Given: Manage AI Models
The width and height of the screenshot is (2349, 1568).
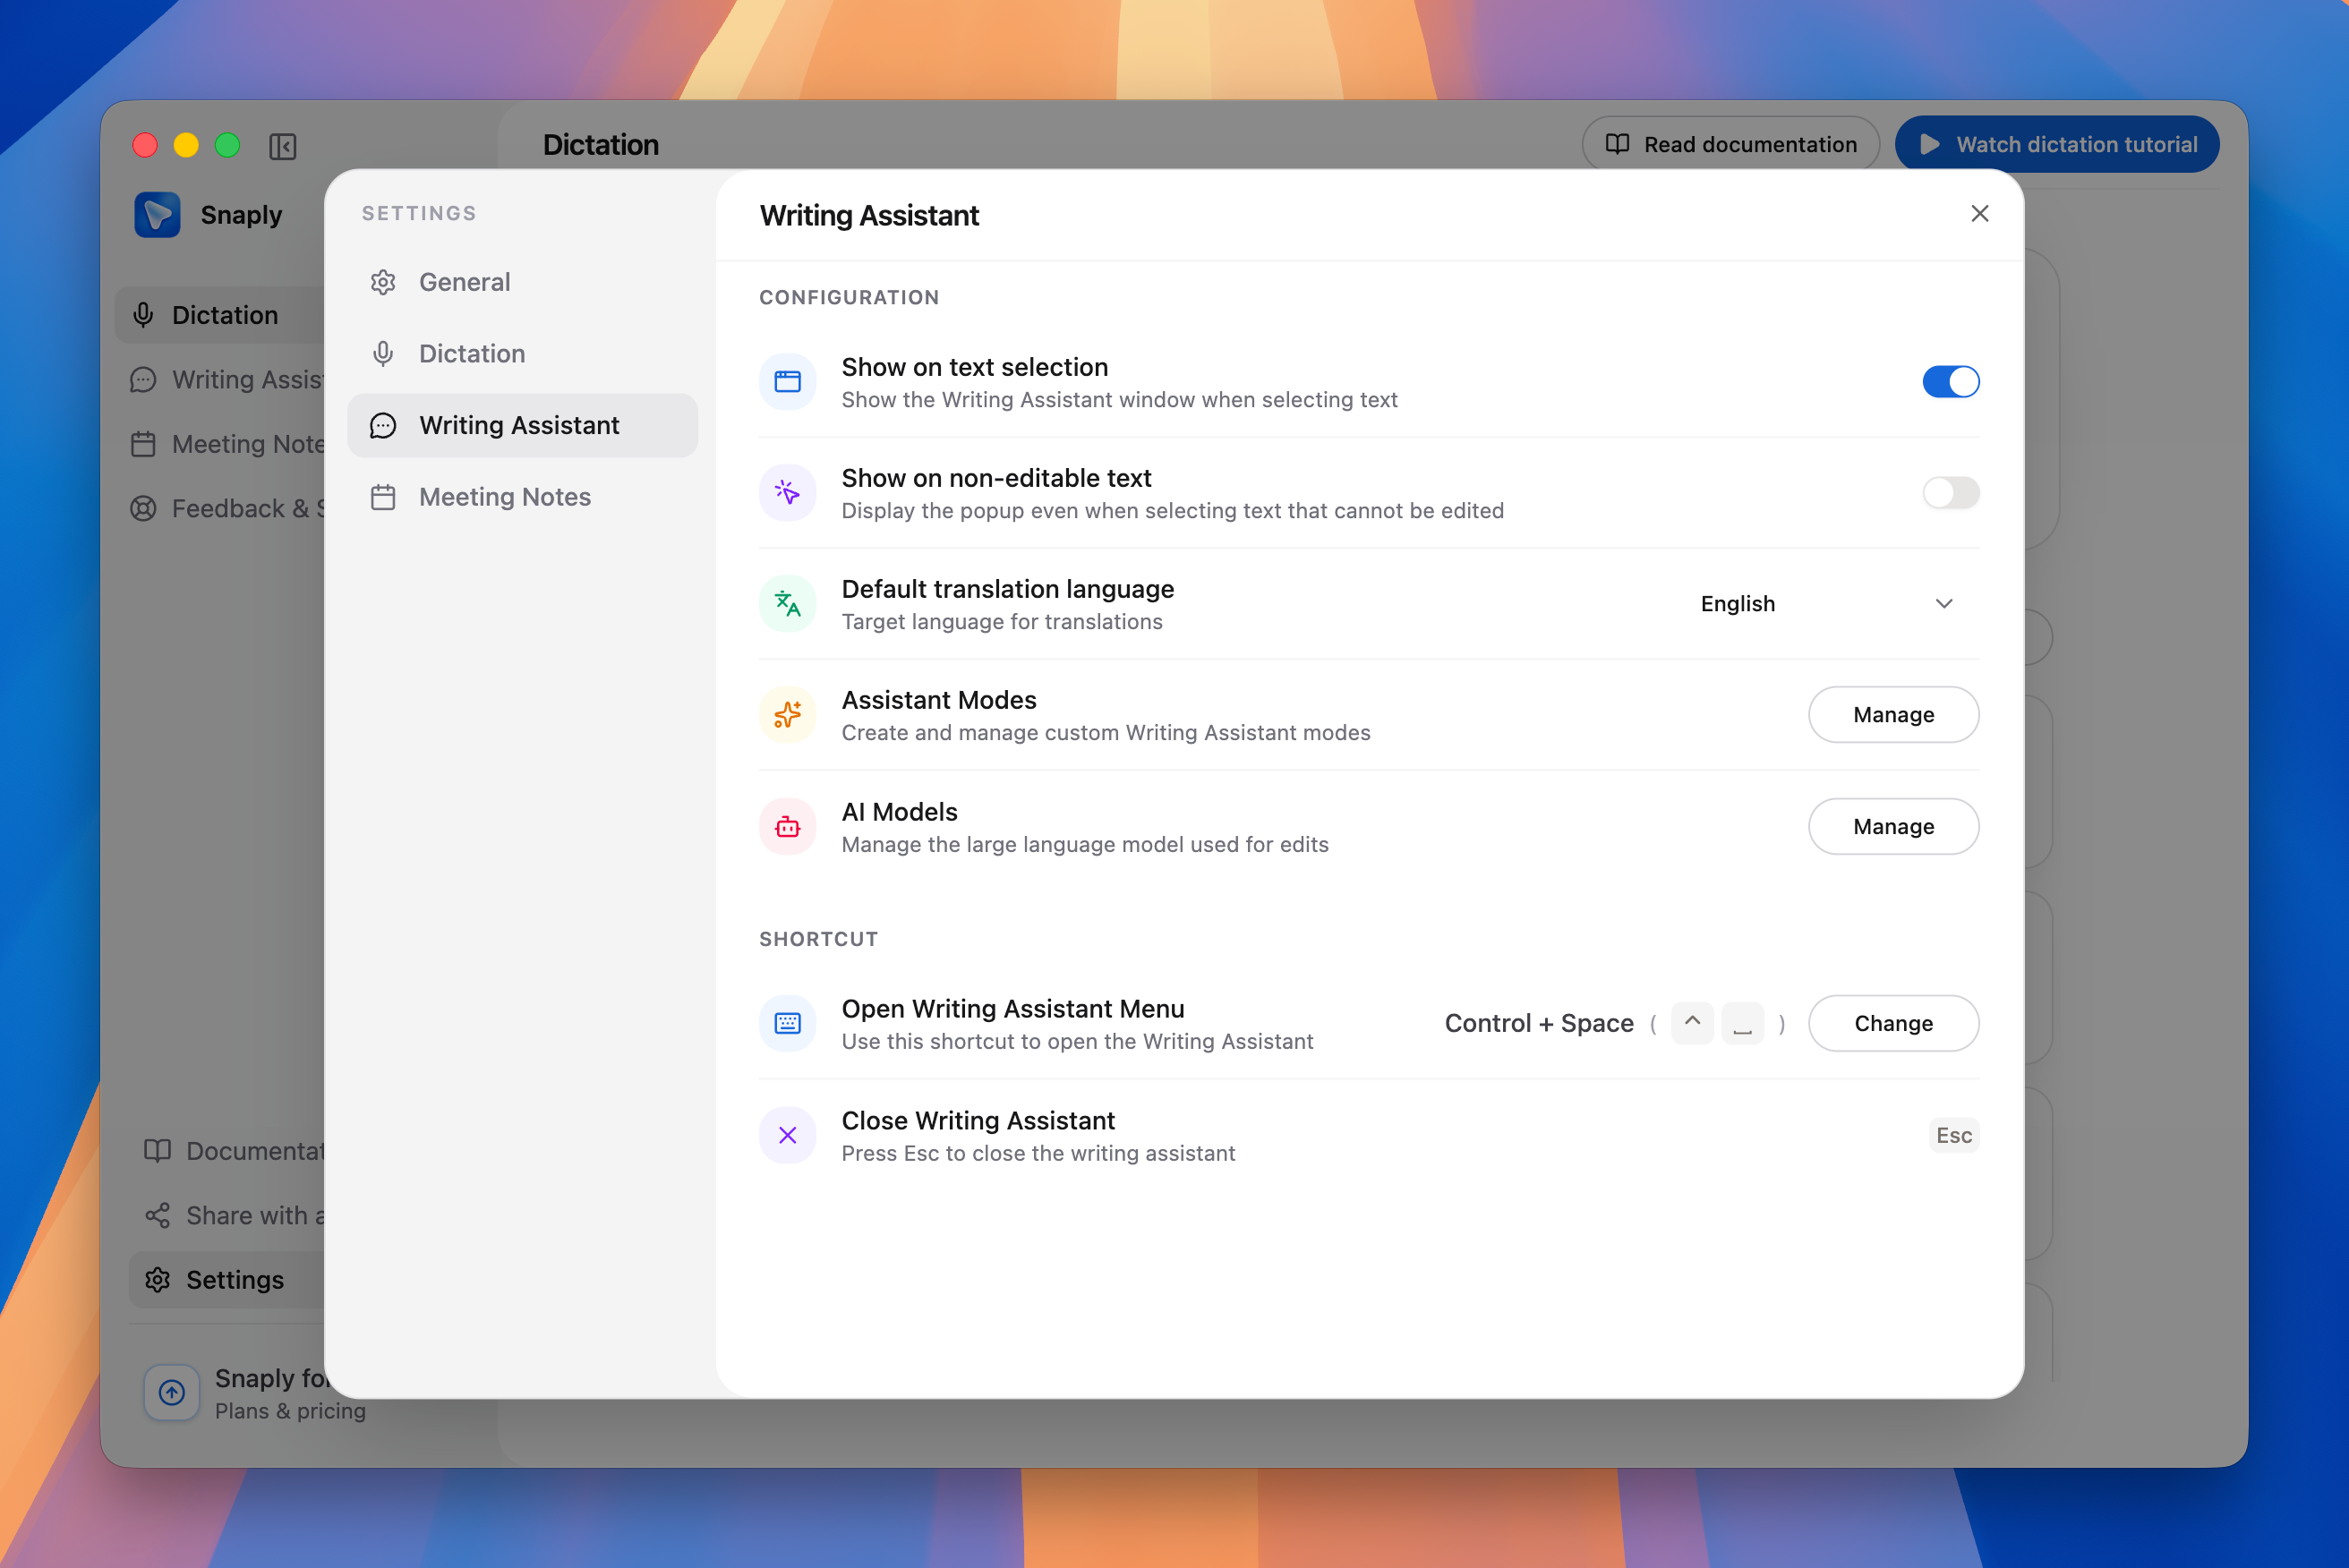Looking at the screenshot, I should pyautogui.click(x=1893, y=827).
